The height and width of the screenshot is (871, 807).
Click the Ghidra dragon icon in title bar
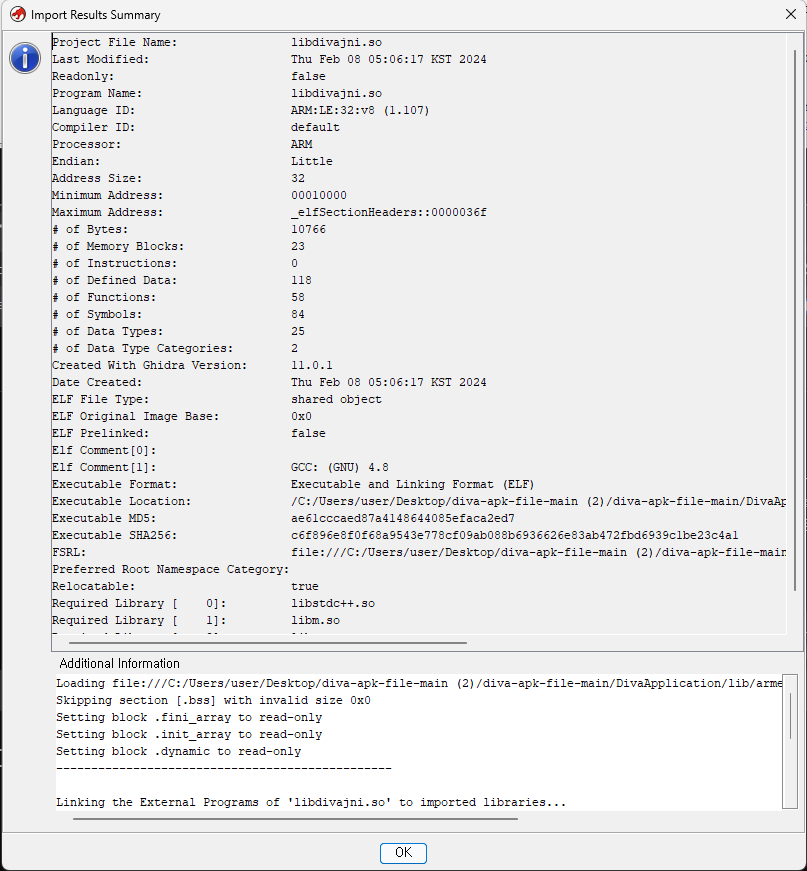pyautogui.click(x=18, y=14)
